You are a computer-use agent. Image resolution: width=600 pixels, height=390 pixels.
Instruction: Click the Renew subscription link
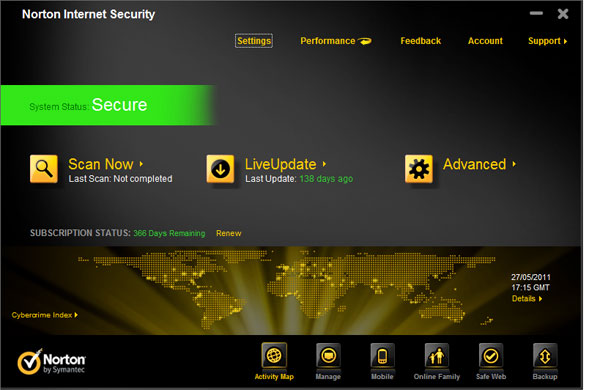[x=228, y=233]
